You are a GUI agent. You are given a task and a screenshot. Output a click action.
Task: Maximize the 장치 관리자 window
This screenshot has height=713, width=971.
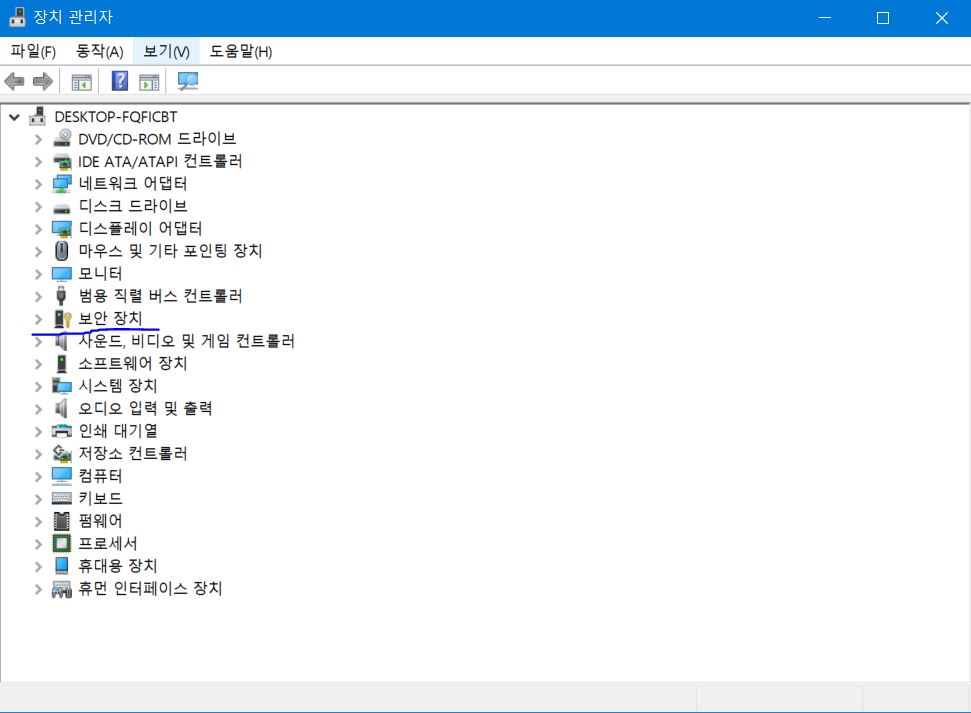(883, 18)
